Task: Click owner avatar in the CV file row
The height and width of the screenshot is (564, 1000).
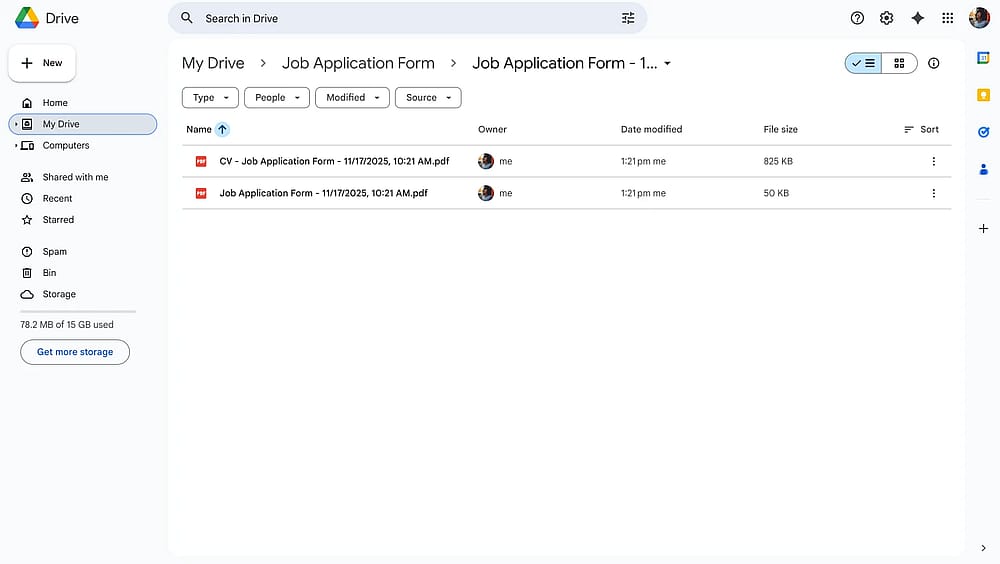Action: pos(486,161)
